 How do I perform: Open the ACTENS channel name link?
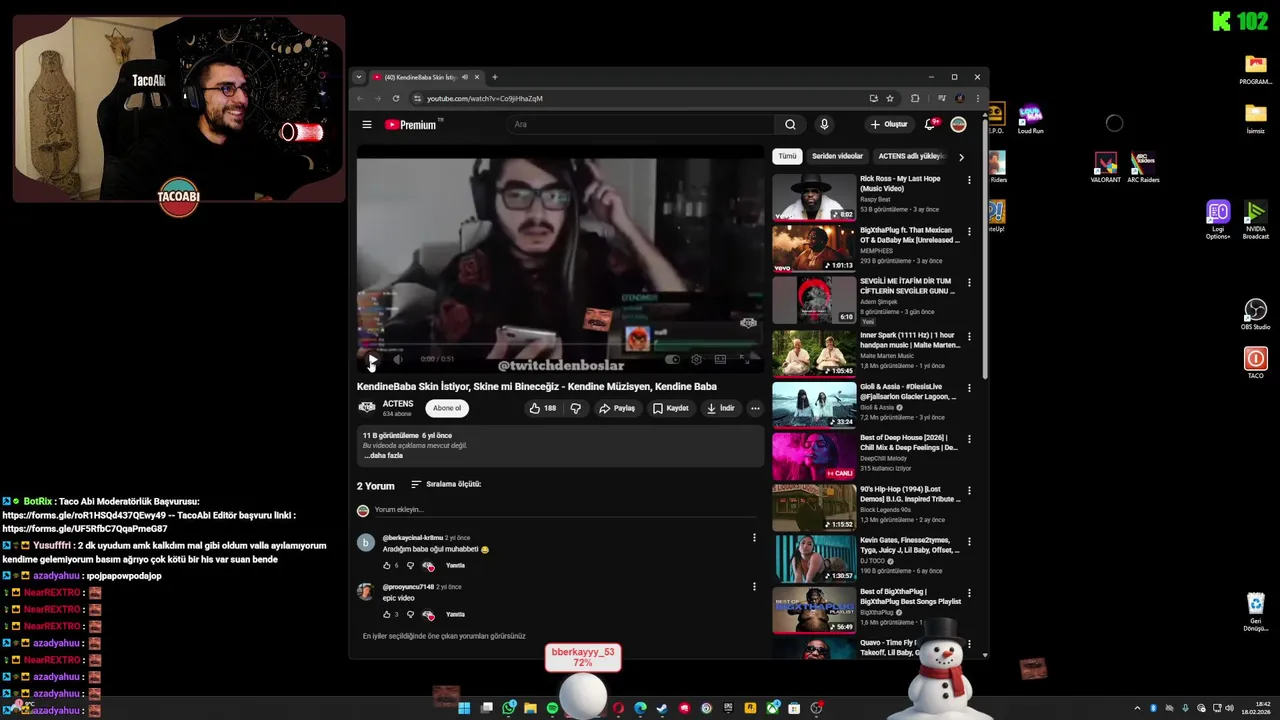tap(398, 404)
